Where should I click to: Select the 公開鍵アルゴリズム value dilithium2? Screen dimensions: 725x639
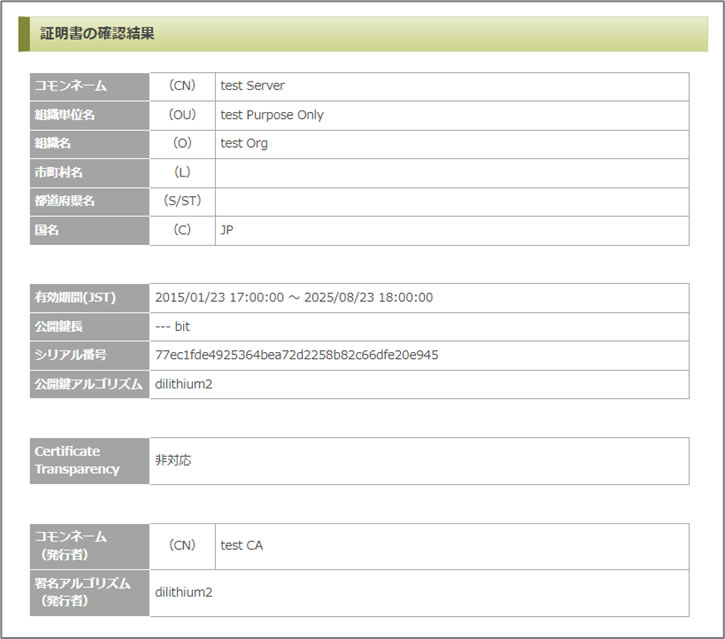tap(183, 384)
